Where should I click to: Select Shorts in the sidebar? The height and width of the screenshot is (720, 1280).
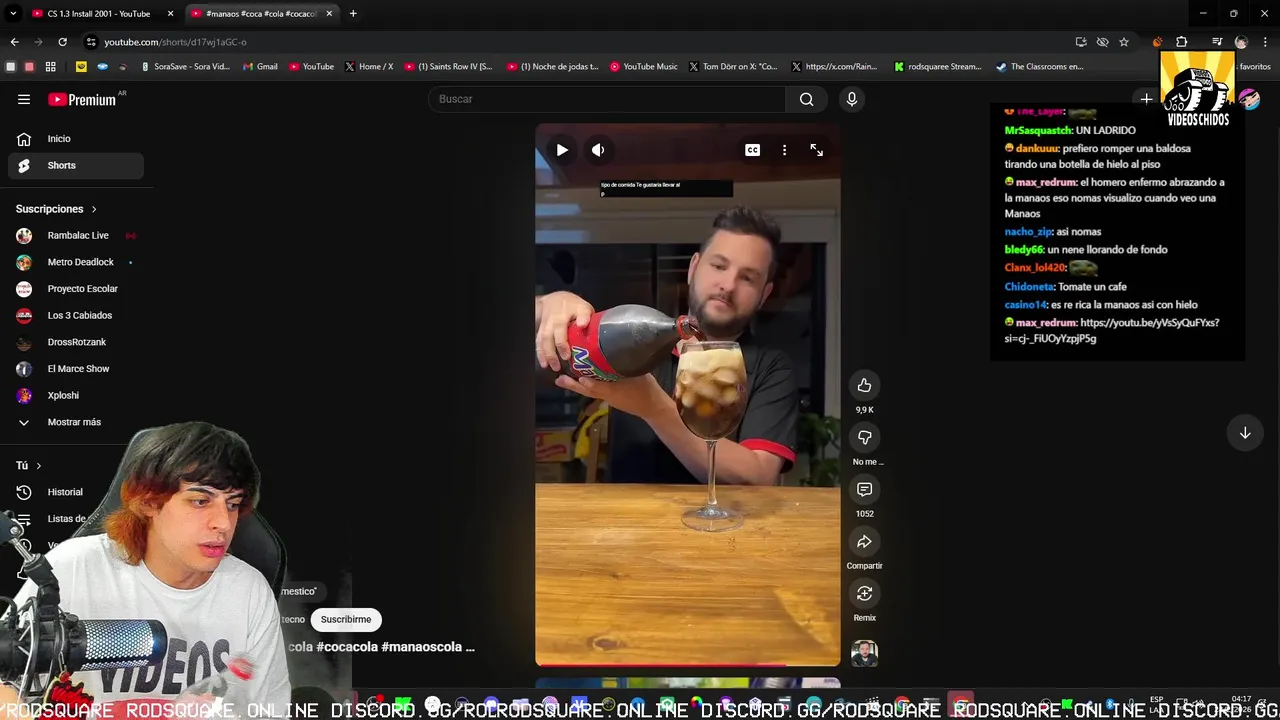pyautogui.click(x=76, y=165)
